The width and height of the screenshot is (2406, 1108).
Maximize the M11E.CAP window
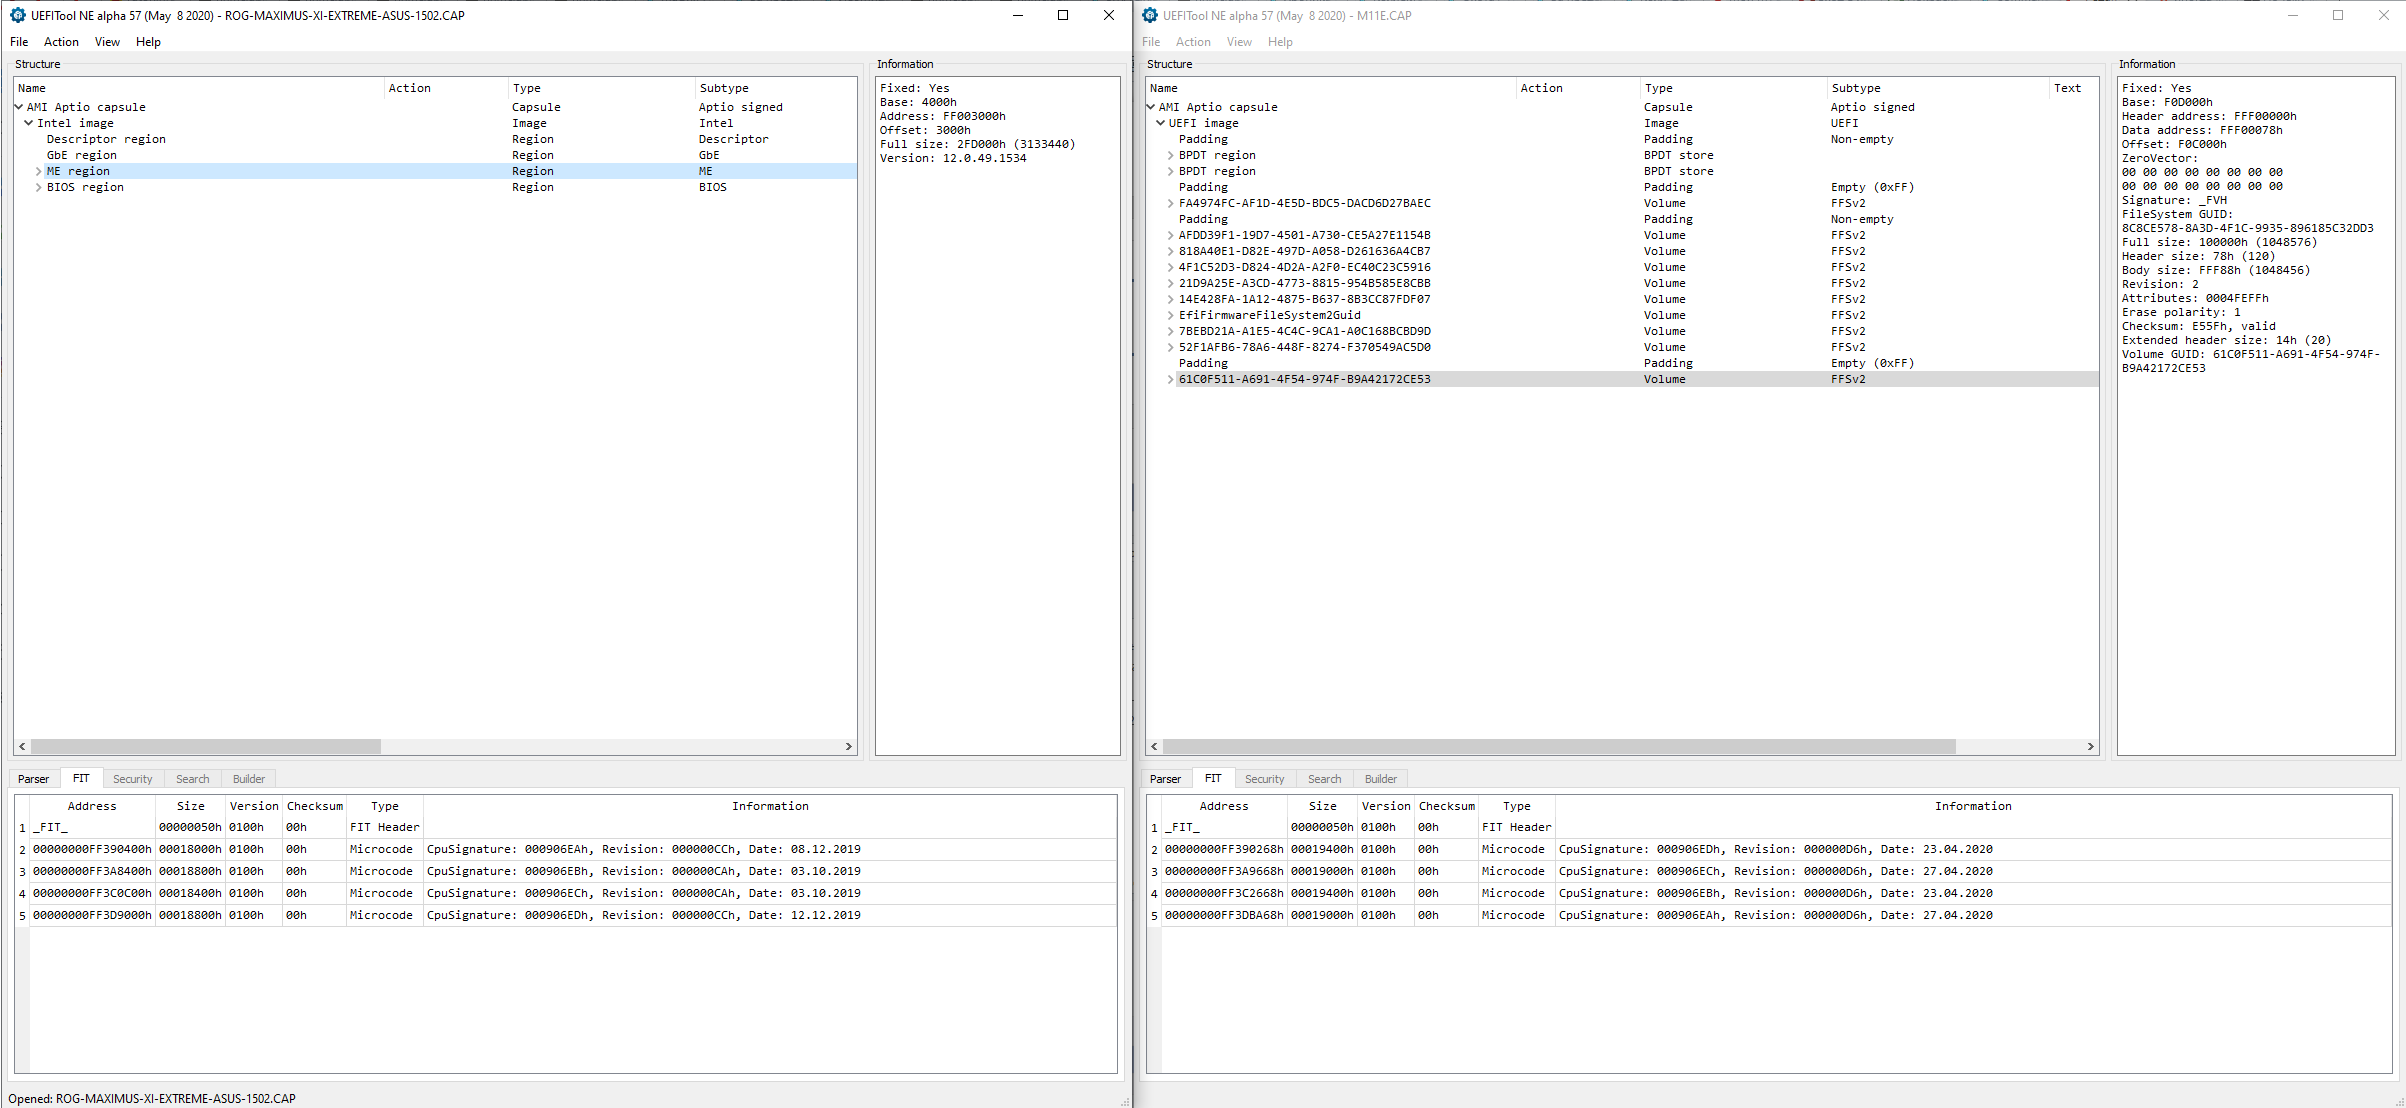click(x=2338, y=15)
